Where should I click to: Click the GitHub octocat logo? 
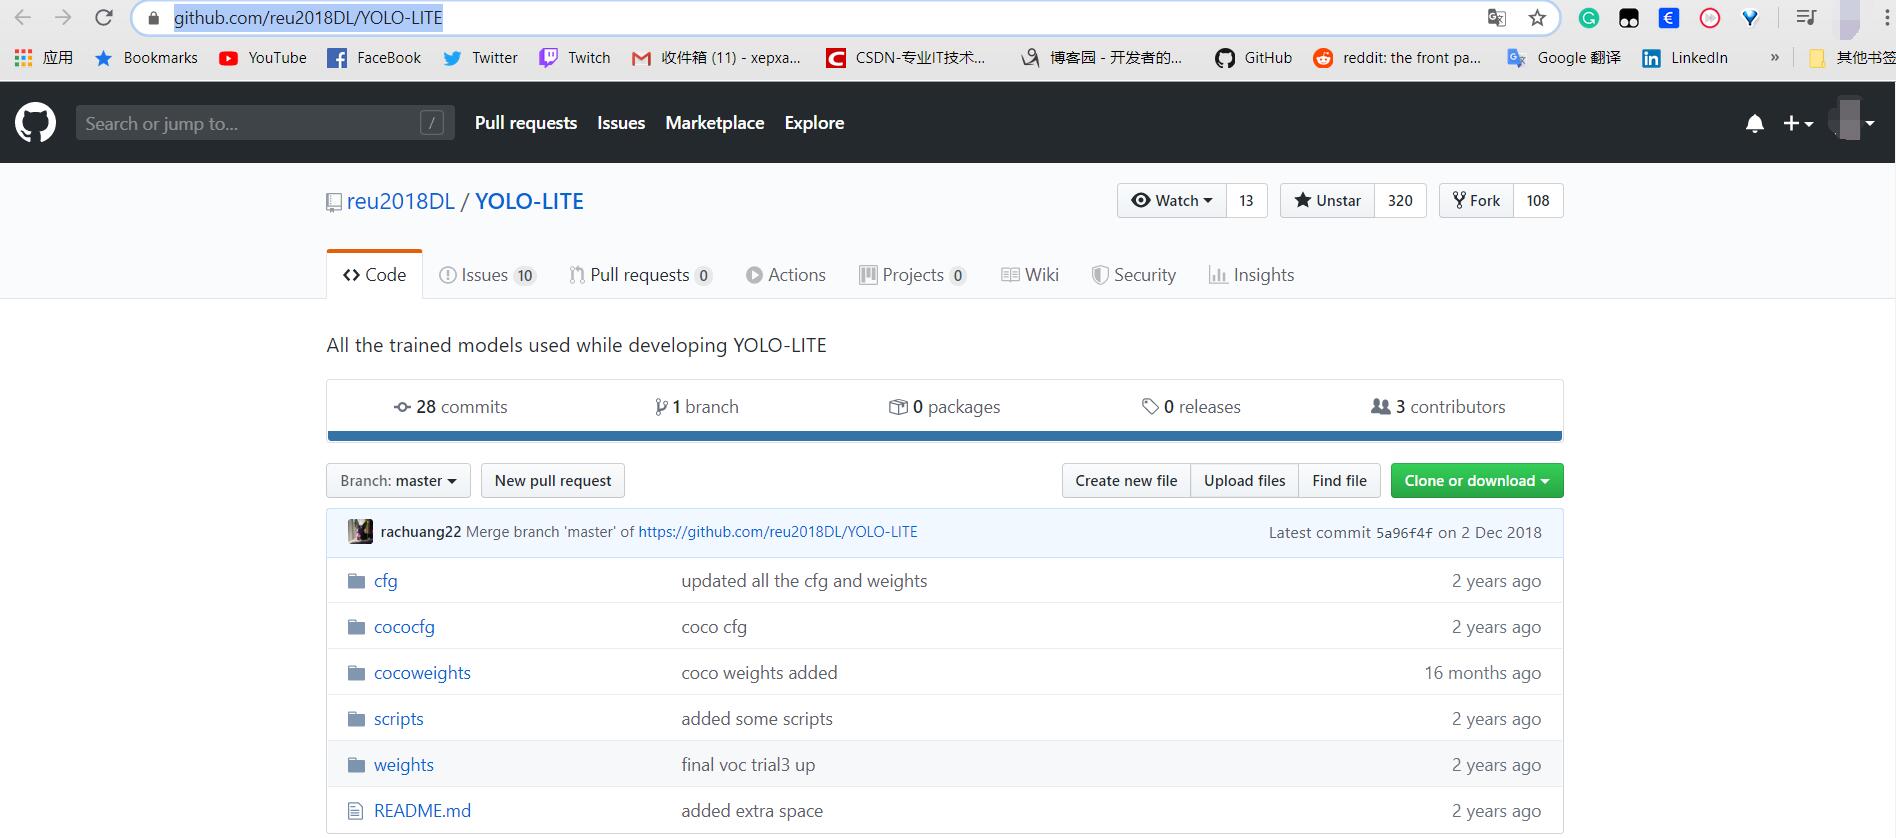35,123
